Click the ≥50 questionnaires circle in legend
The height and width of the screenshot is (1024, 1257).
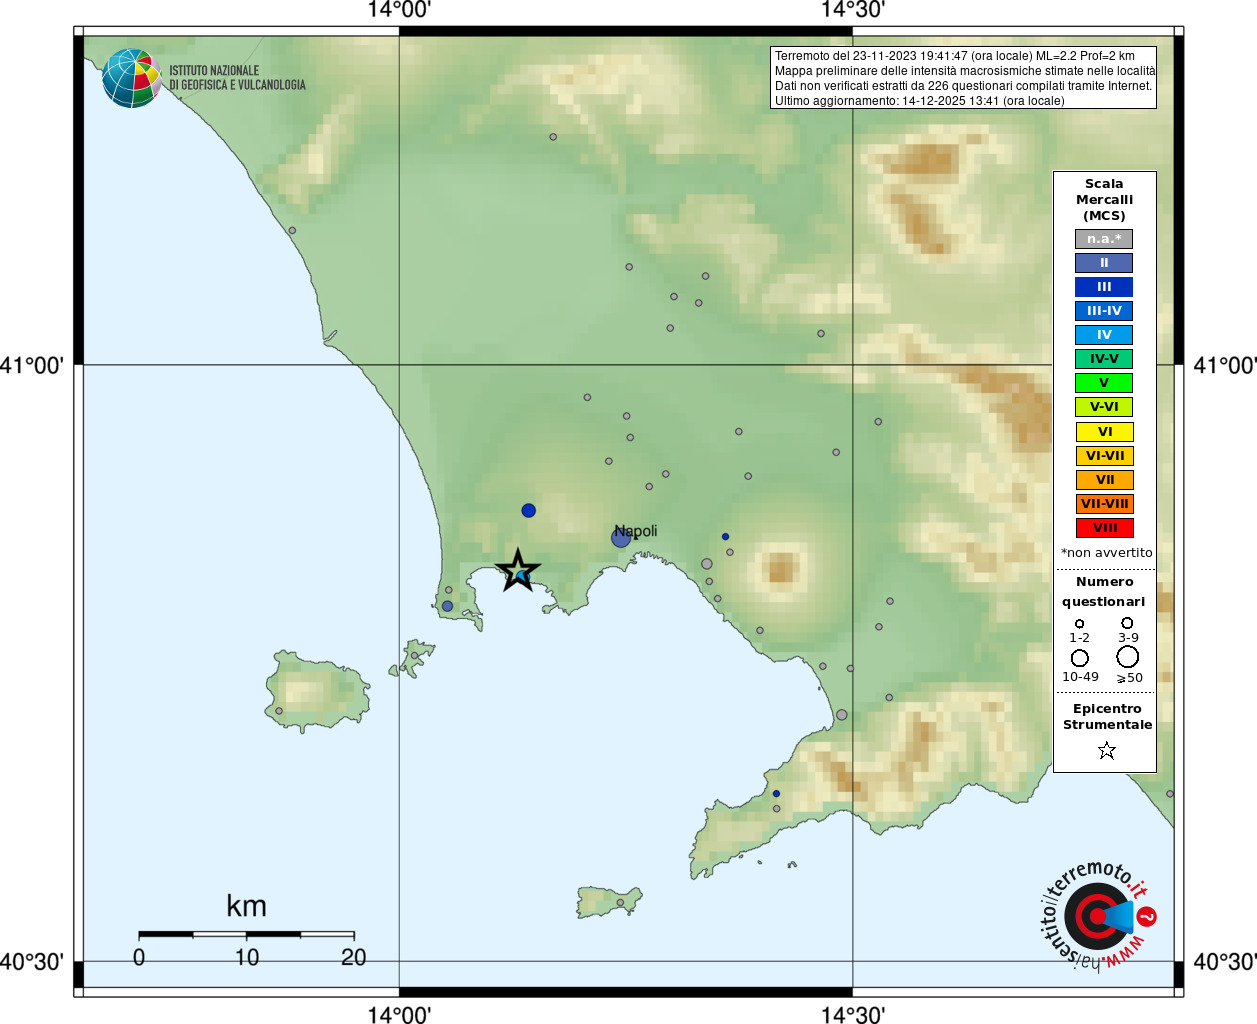tap(1127, 657)
